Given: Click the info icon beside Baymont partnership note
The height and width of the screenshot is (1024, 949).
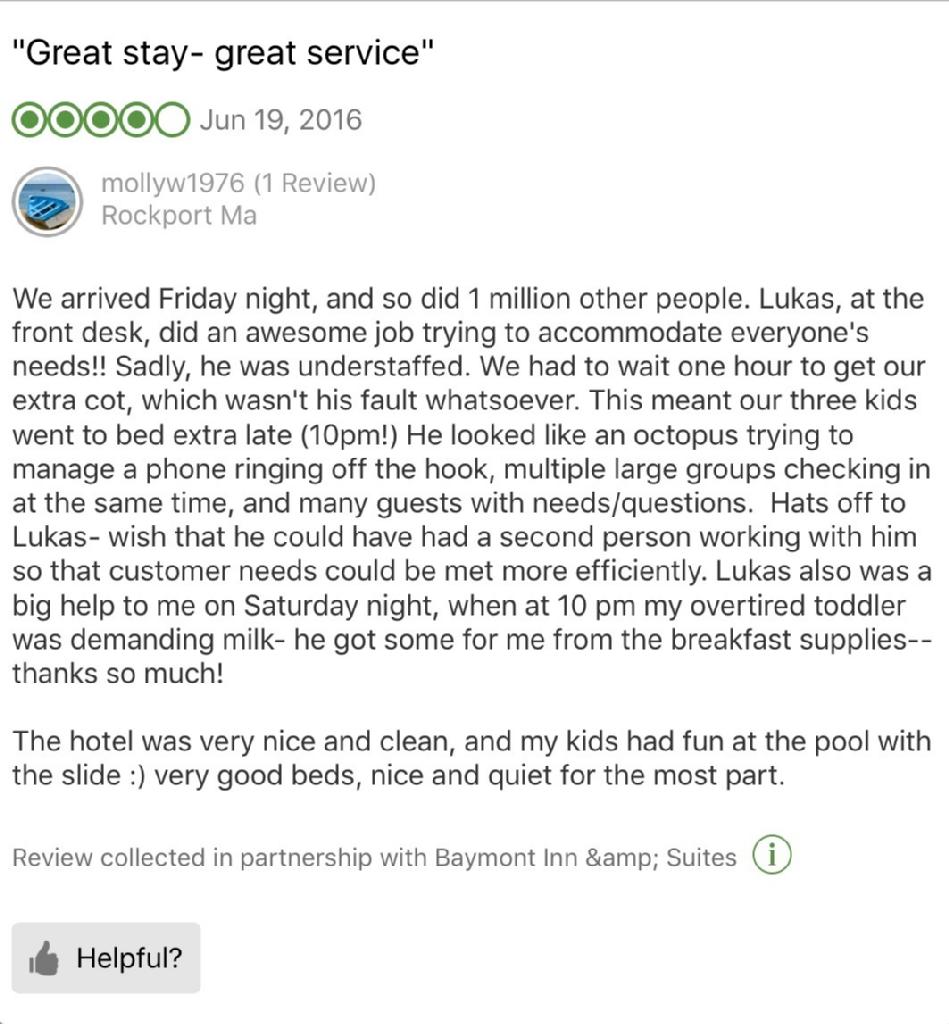Looking at the screenshot, I should [771, 856].
